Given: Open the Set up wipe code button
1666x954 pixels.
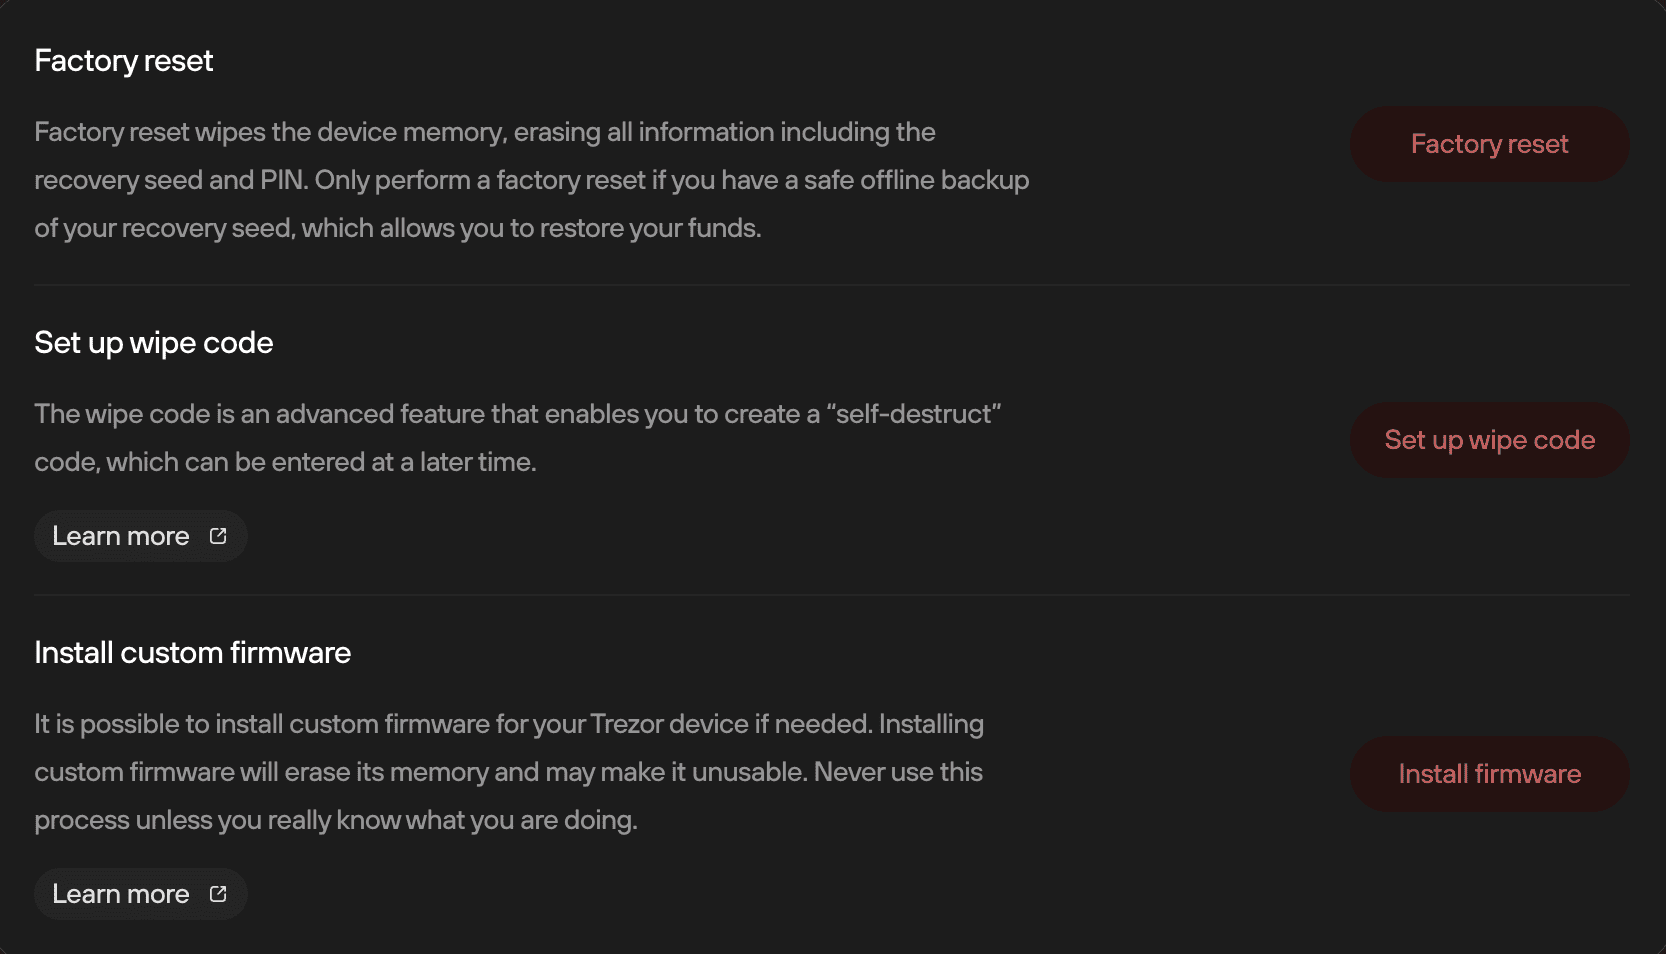Looking at the screenshot, I should (x=1489, y=440).
